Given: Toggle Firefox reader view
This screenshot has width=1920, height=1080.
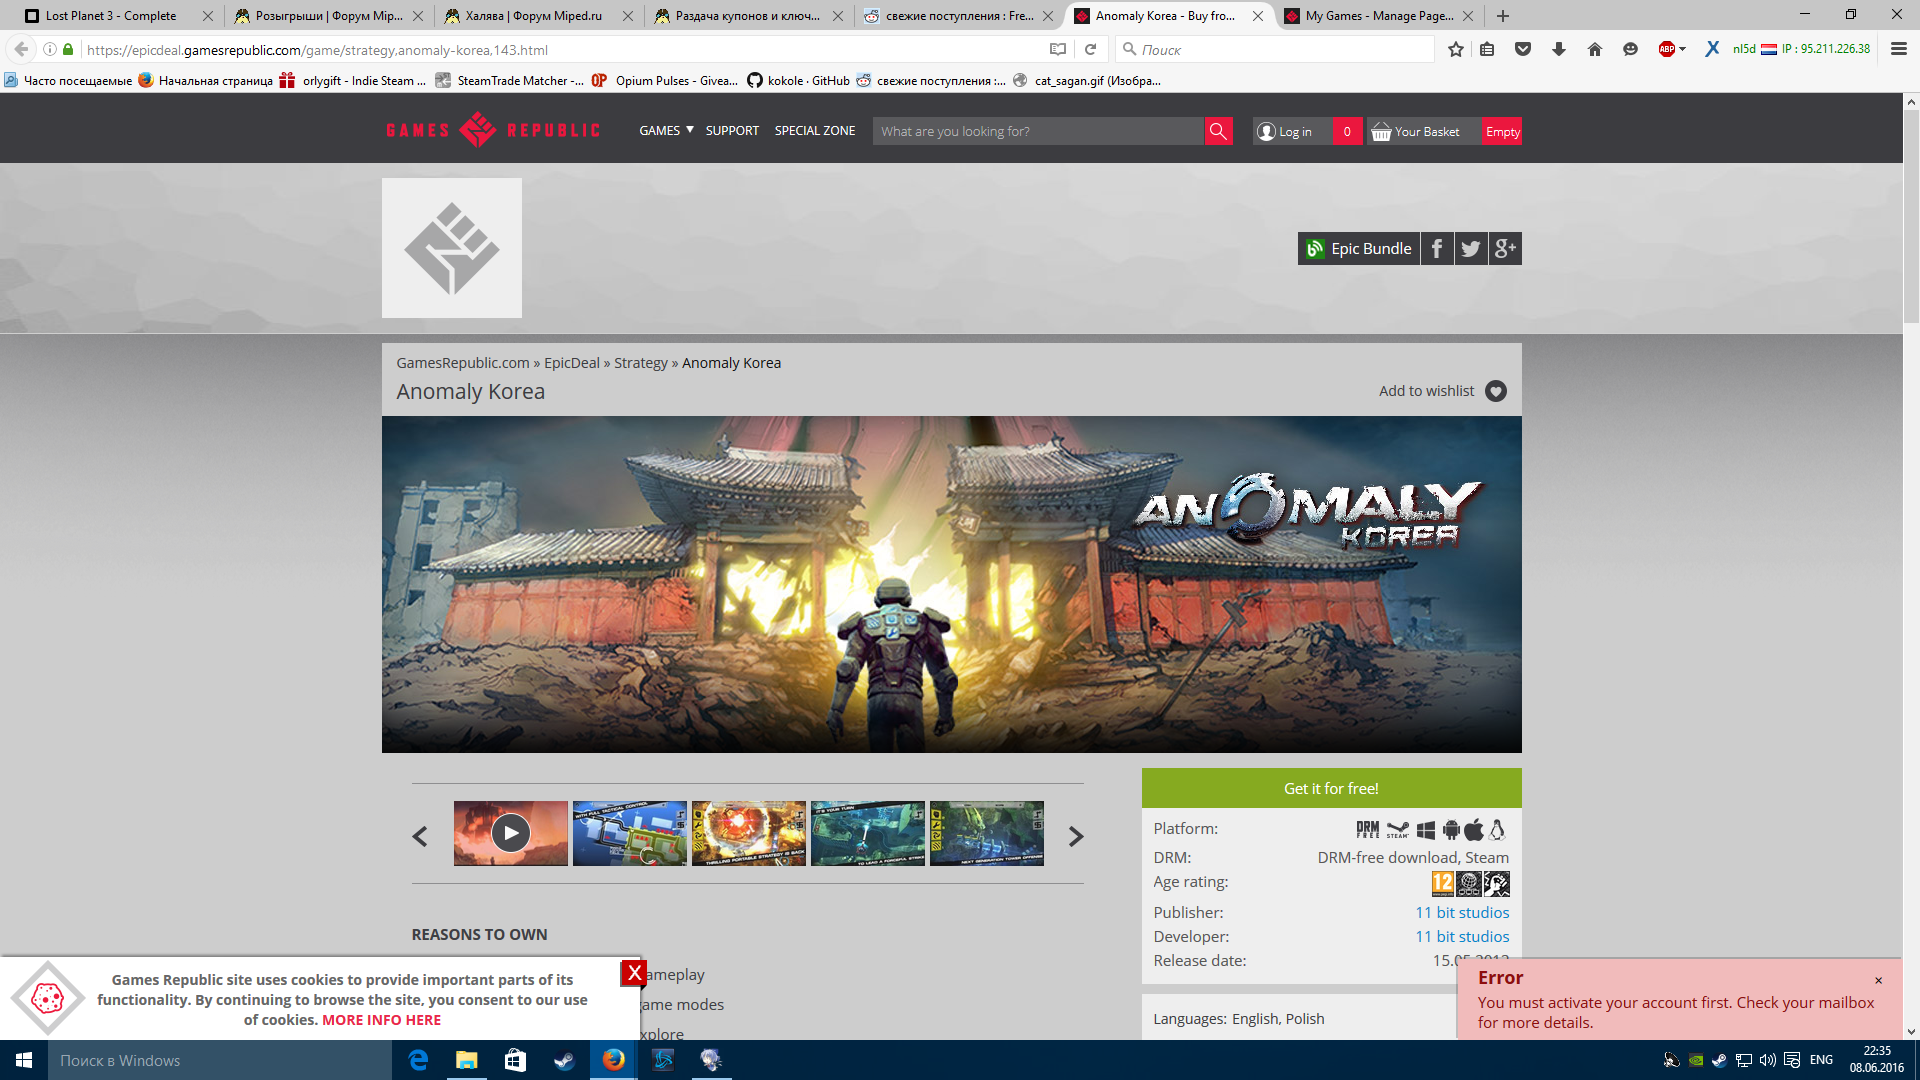Looking at the screenshot, I should [1058, 49].
